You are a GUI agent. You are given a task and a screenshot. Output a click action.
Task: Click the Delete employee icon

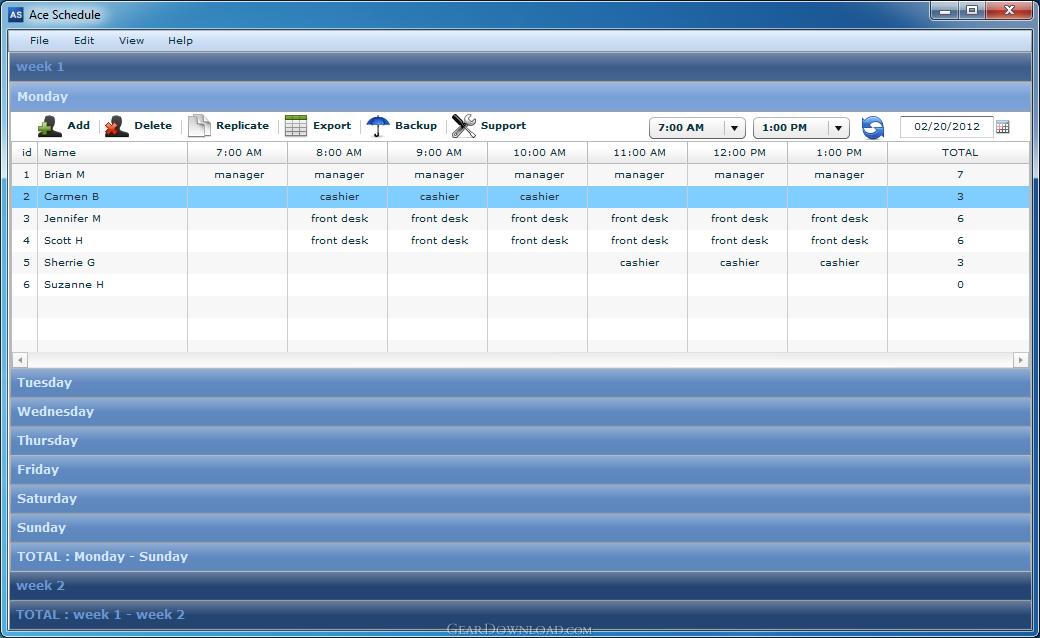click(116, 125)
